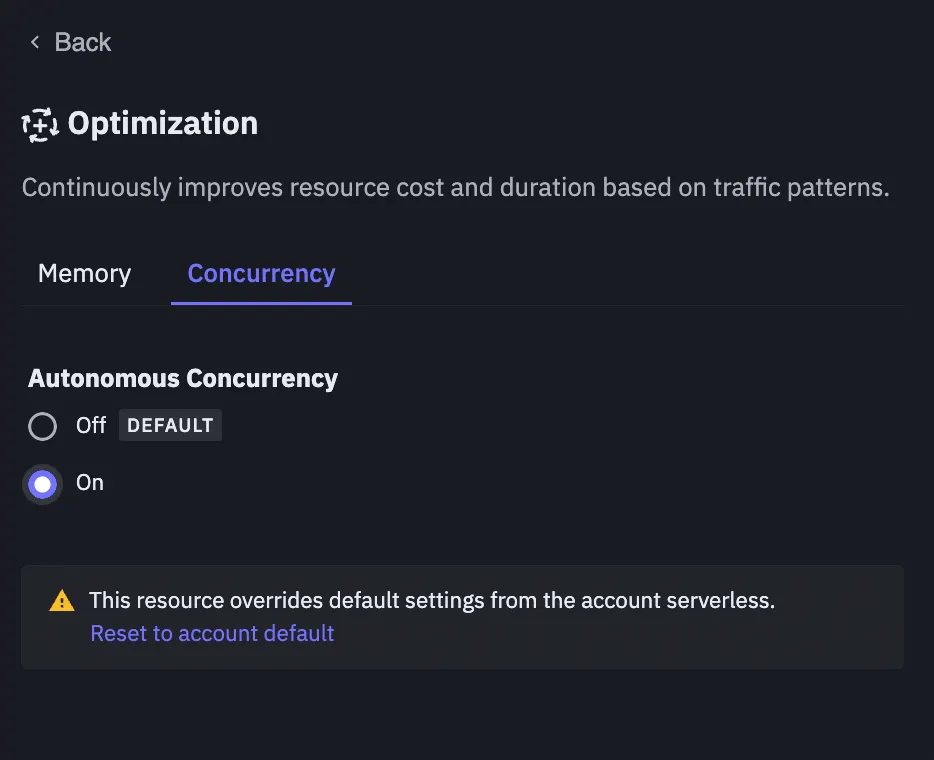Image resolution: width=934 pixels, height=760 pixels.
Task: Click the Off option label
Action: pyautogui.click(x=91, y=425)
